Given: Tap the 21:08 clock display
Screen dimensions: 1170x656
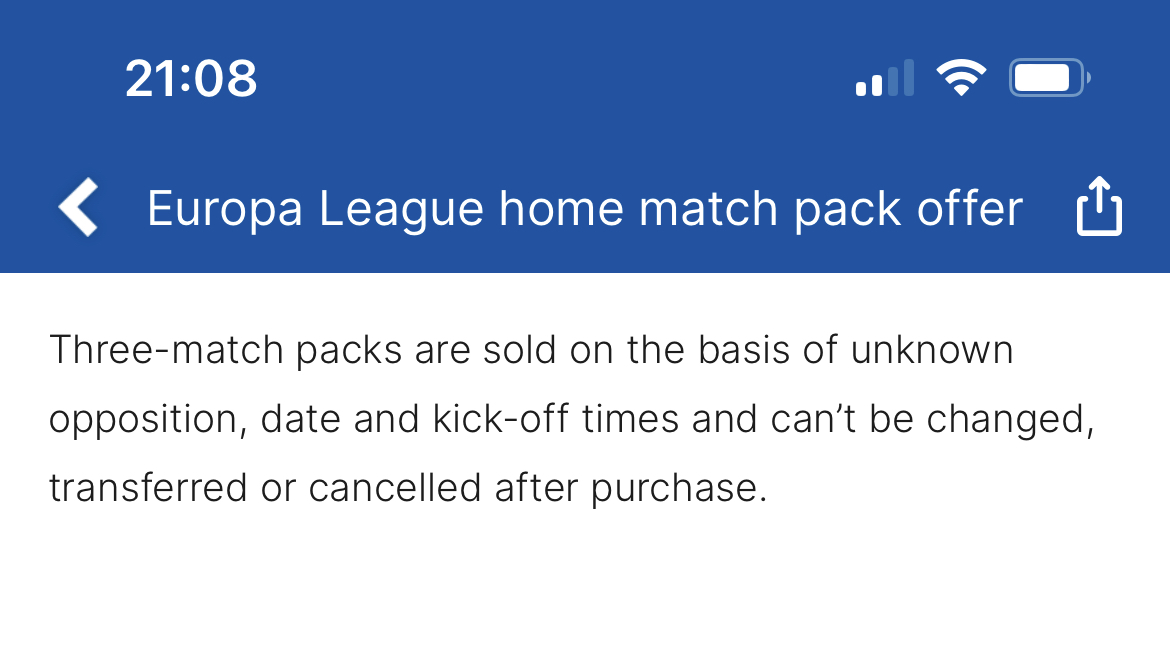Looking at the screenshot, I should coord(191,78).
